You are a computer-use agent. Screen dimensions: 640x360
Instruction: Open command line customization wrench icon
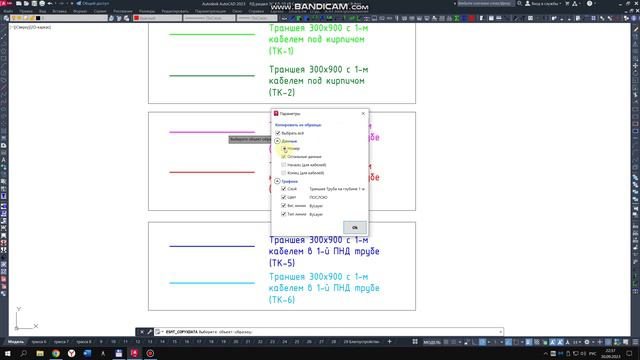[x=149, y=332]
